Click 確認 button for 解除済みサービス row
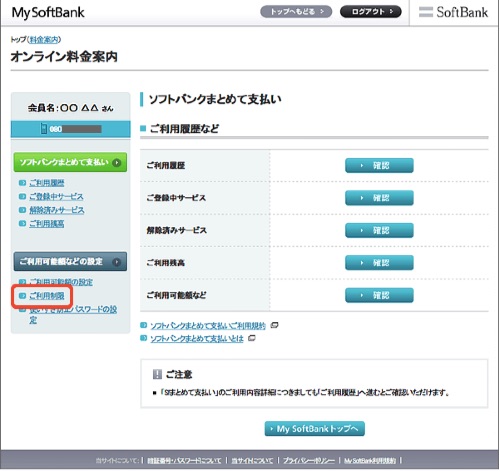The image size is (500, 471). [379, 230]
